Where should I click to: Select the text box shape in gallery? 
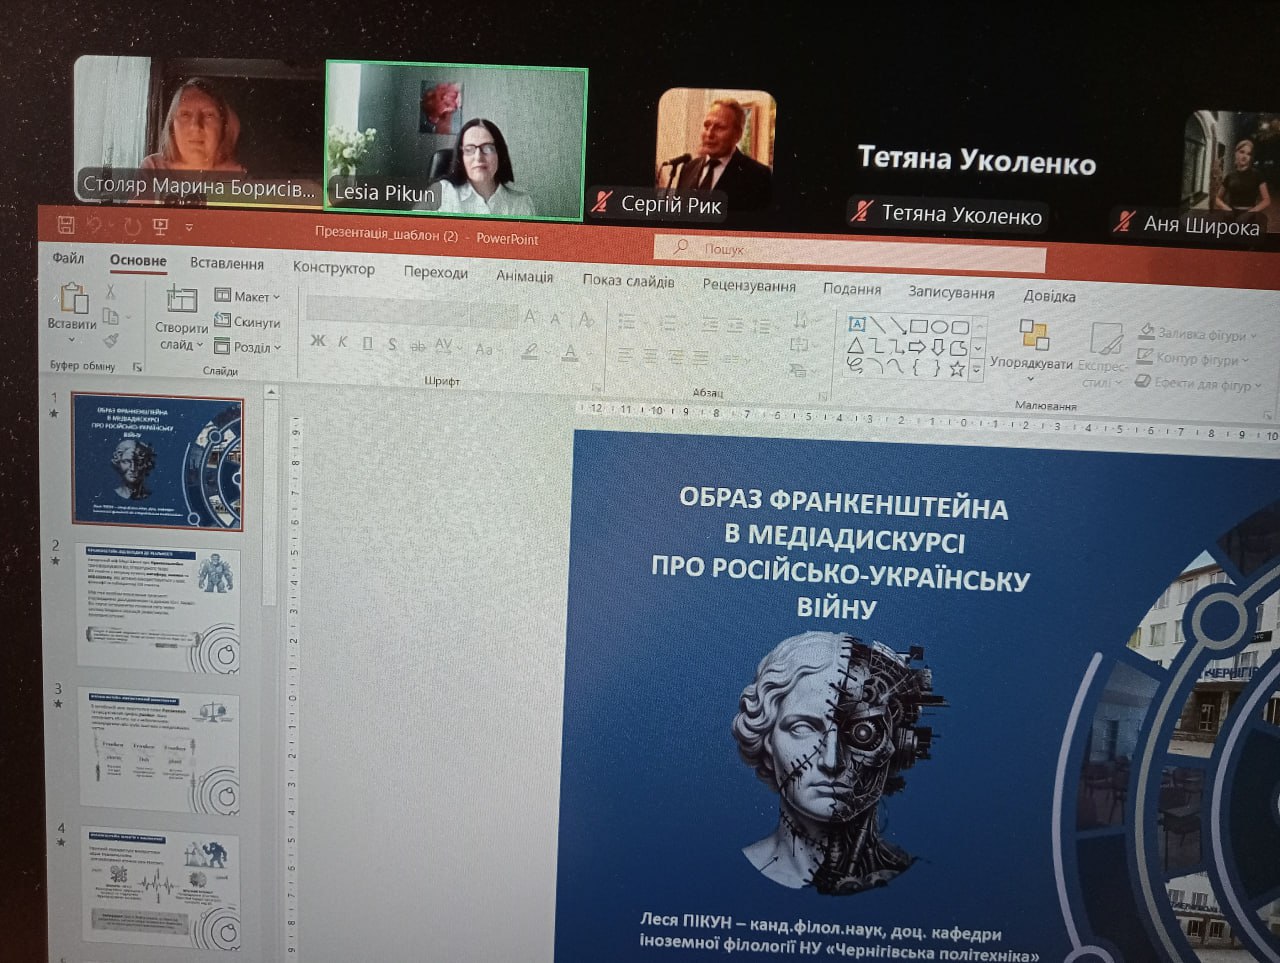(x=857, y=324)
